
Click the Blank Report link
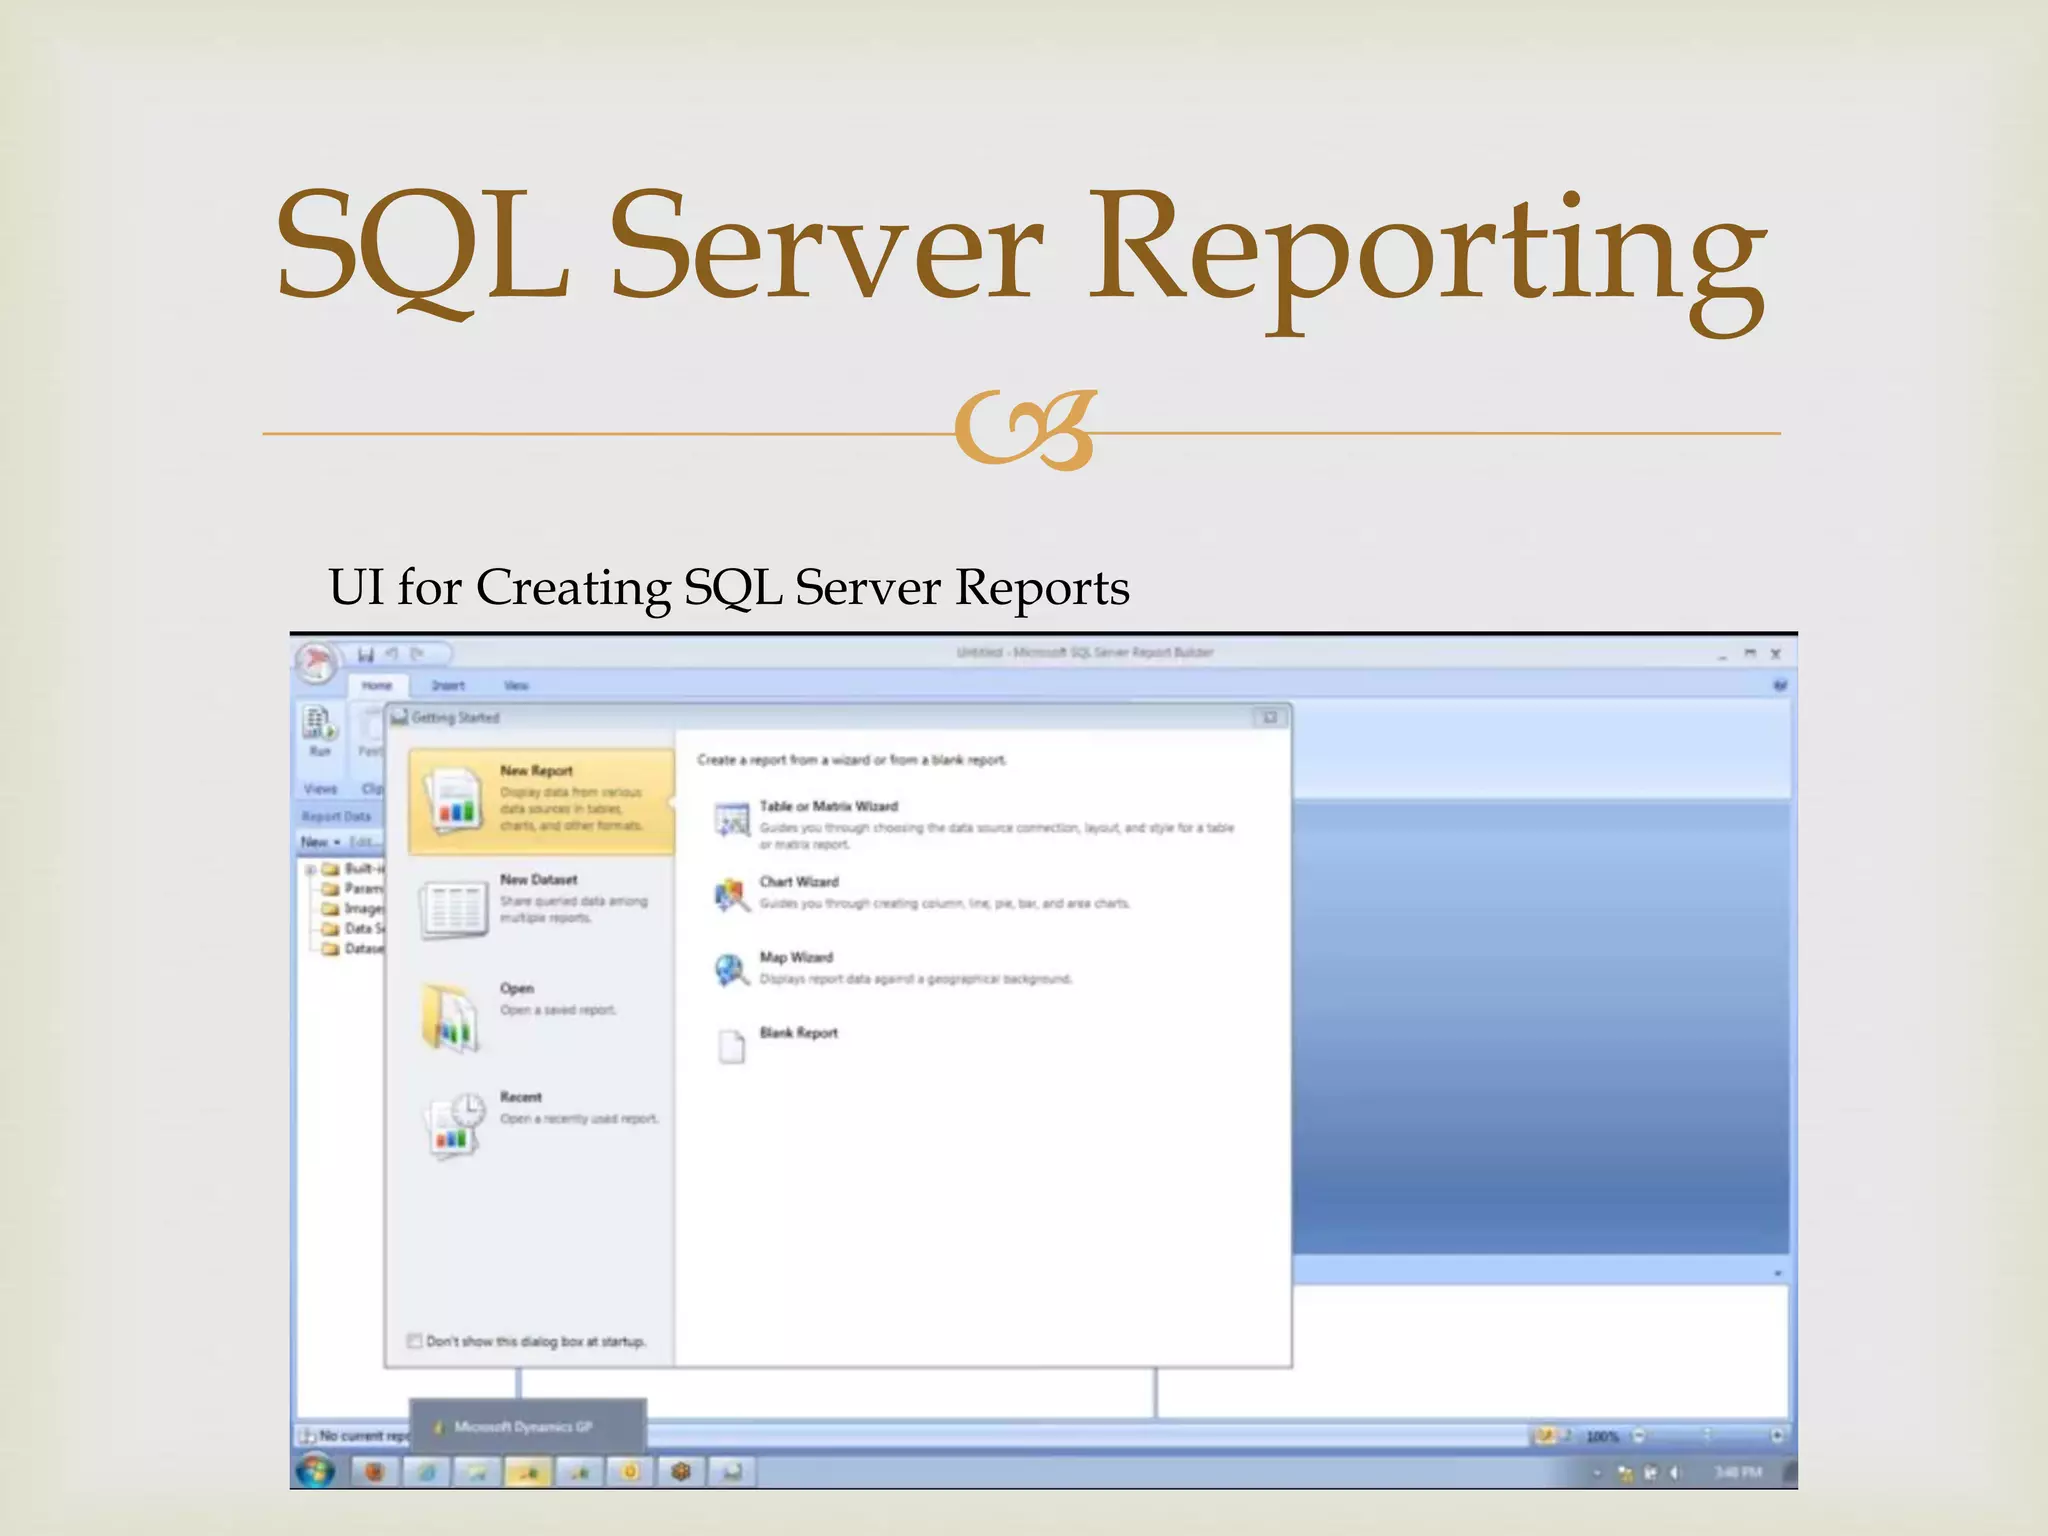(799, 1033)
